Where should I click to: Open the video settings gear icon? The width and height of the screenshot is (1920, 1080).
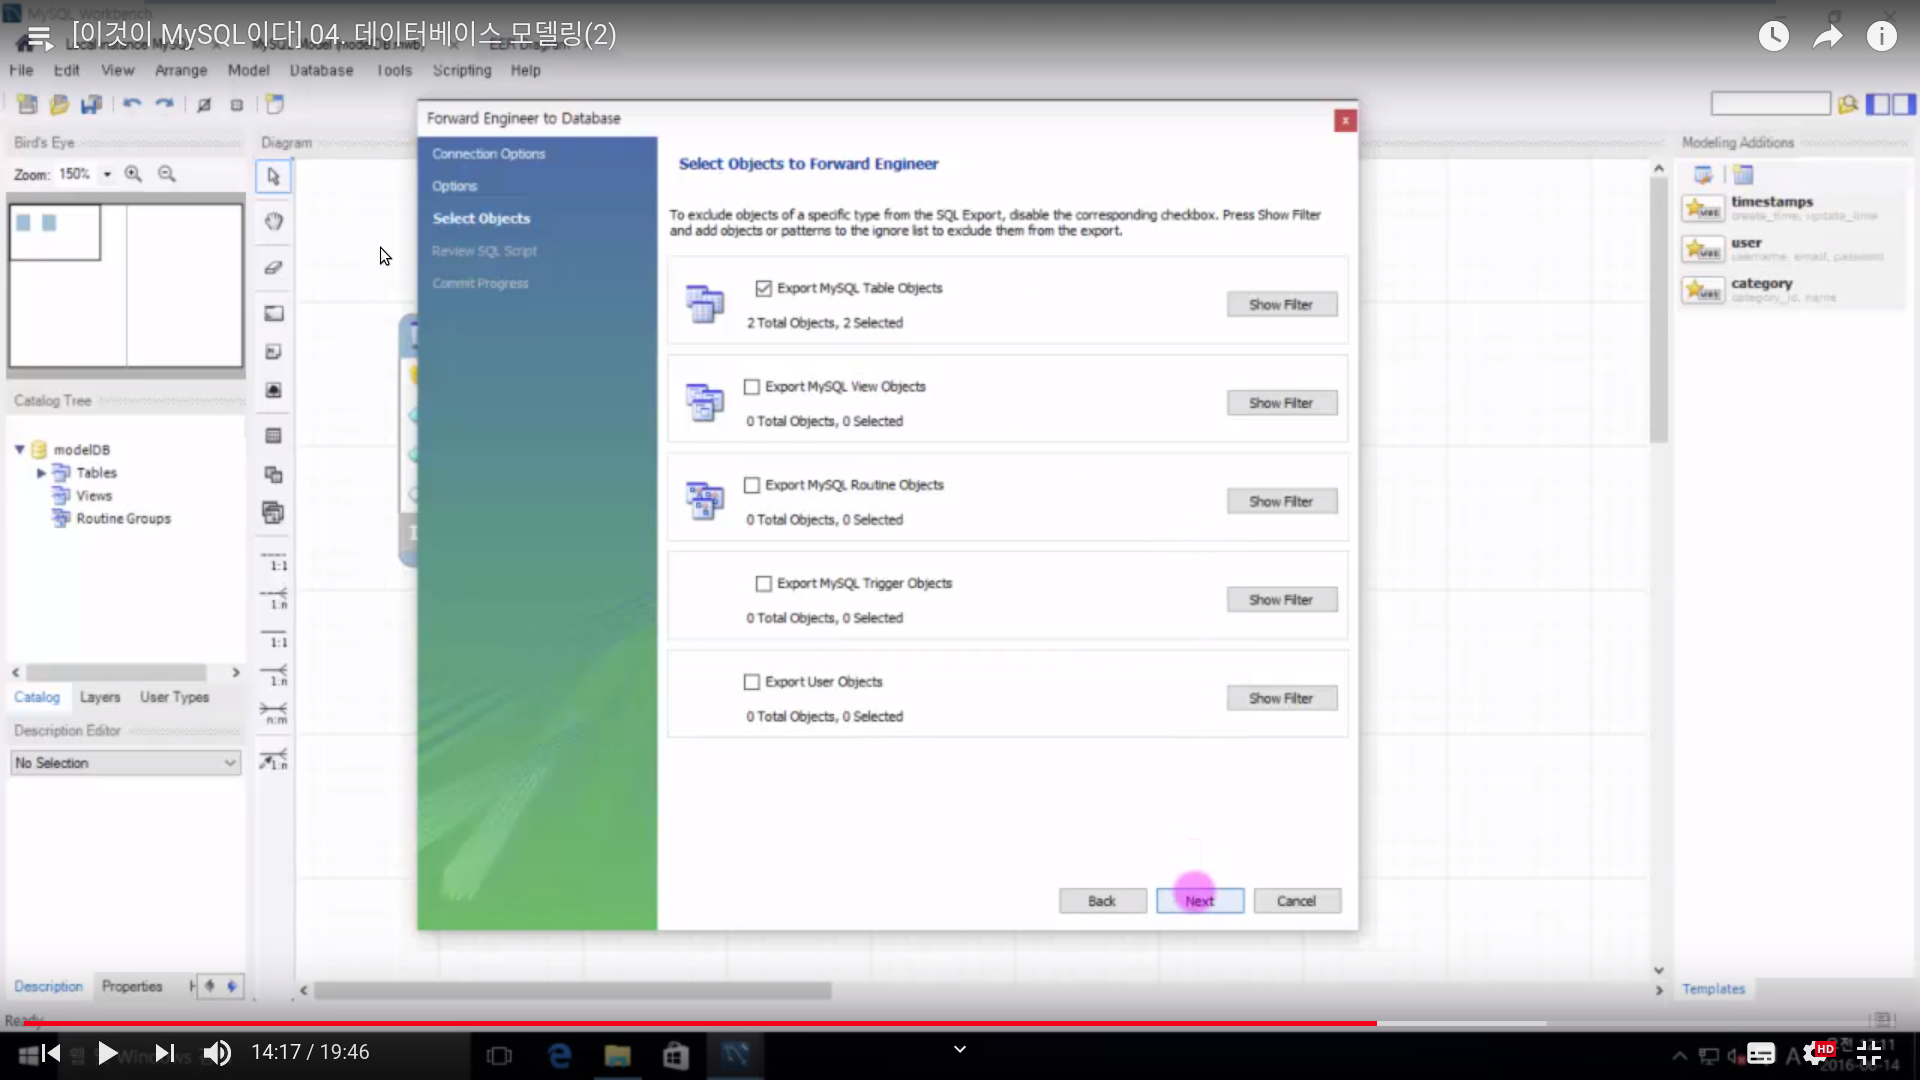point(1815,1053)
